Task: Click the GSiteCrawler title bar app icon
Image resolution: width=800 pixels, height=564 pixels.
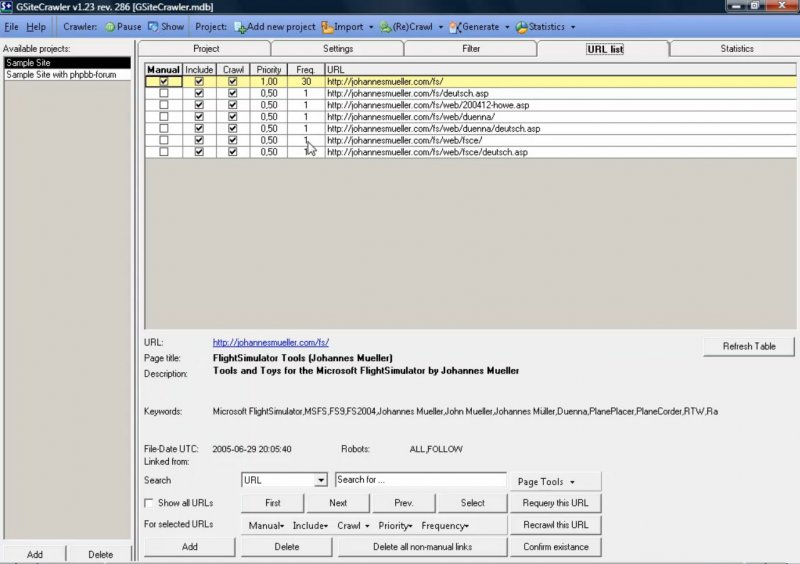Action: pyautogui.click(x=7, y=7)
